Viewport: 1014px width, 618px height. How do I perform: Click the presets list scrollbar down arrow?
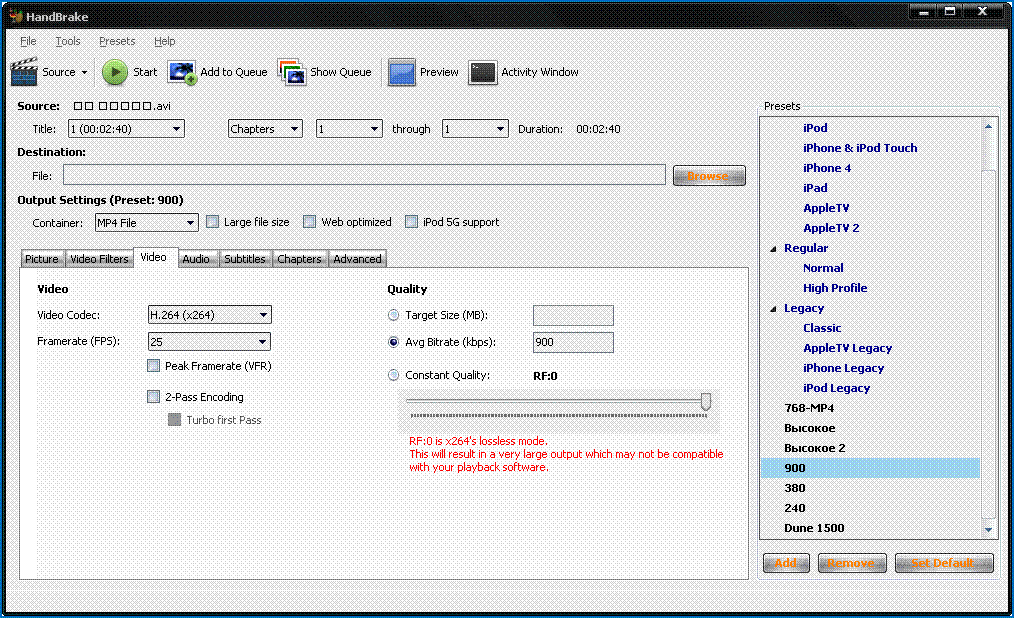988,530
